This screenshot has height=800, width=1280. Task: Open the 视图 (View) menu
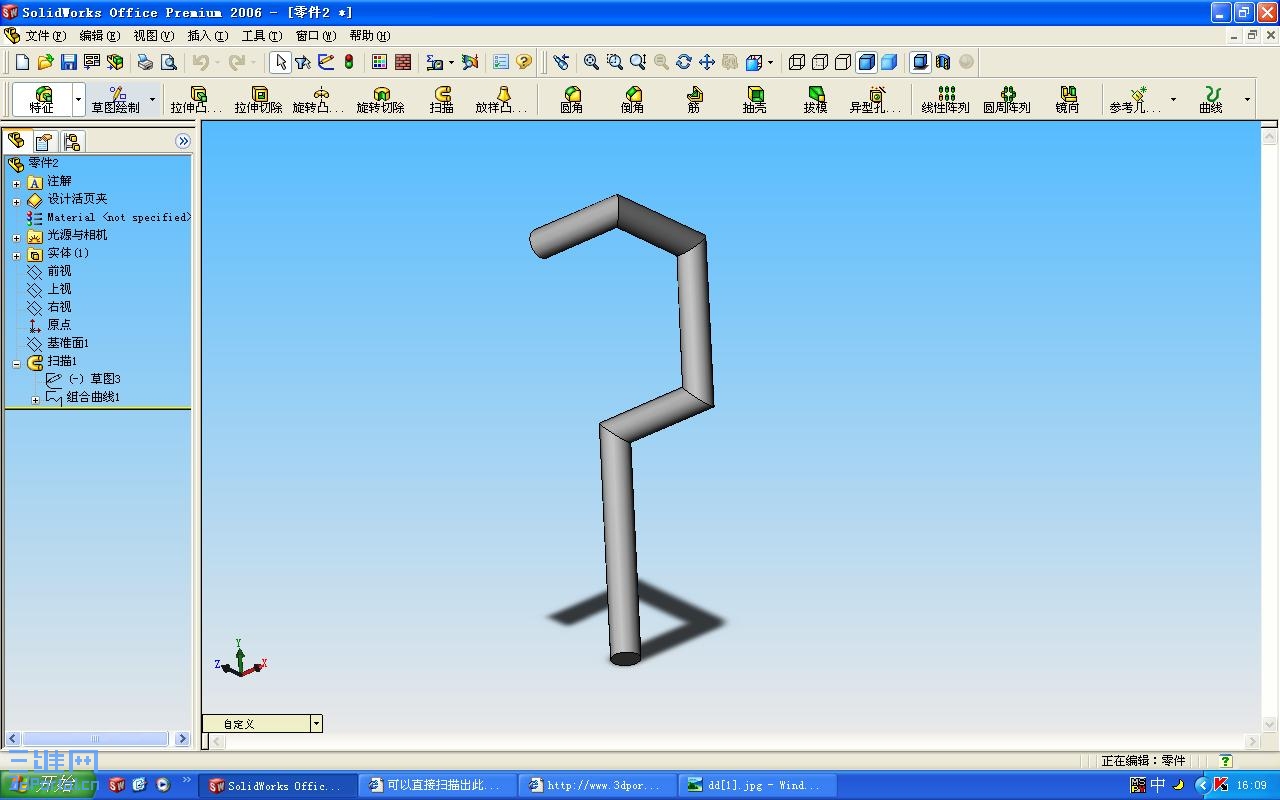pyautogui.click(x=153, y=36)
